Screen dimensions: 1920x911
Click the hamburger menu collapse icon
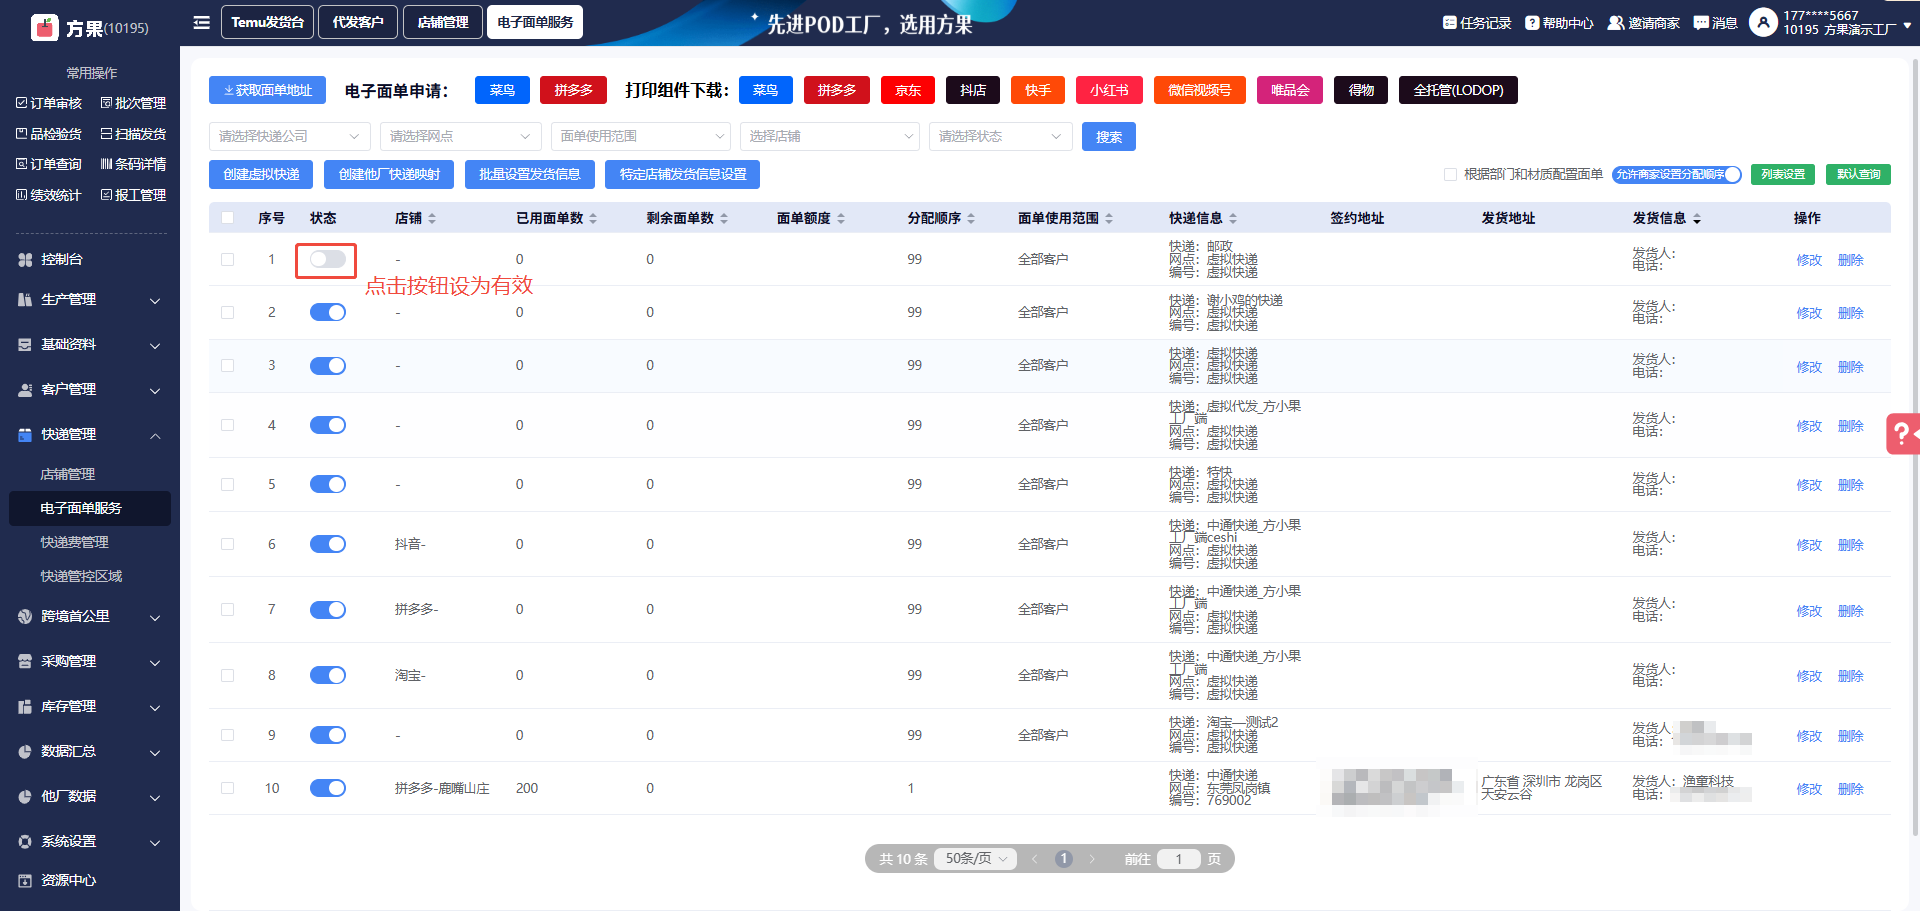pyautogui.click(x=201, y=22)
